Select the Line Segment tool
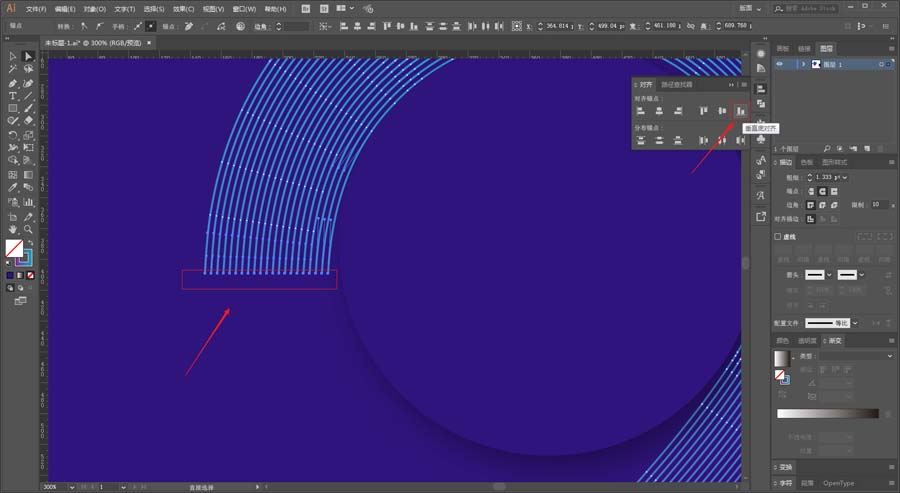The width and height of the screenshot is (900, 493). coord(28,96)
